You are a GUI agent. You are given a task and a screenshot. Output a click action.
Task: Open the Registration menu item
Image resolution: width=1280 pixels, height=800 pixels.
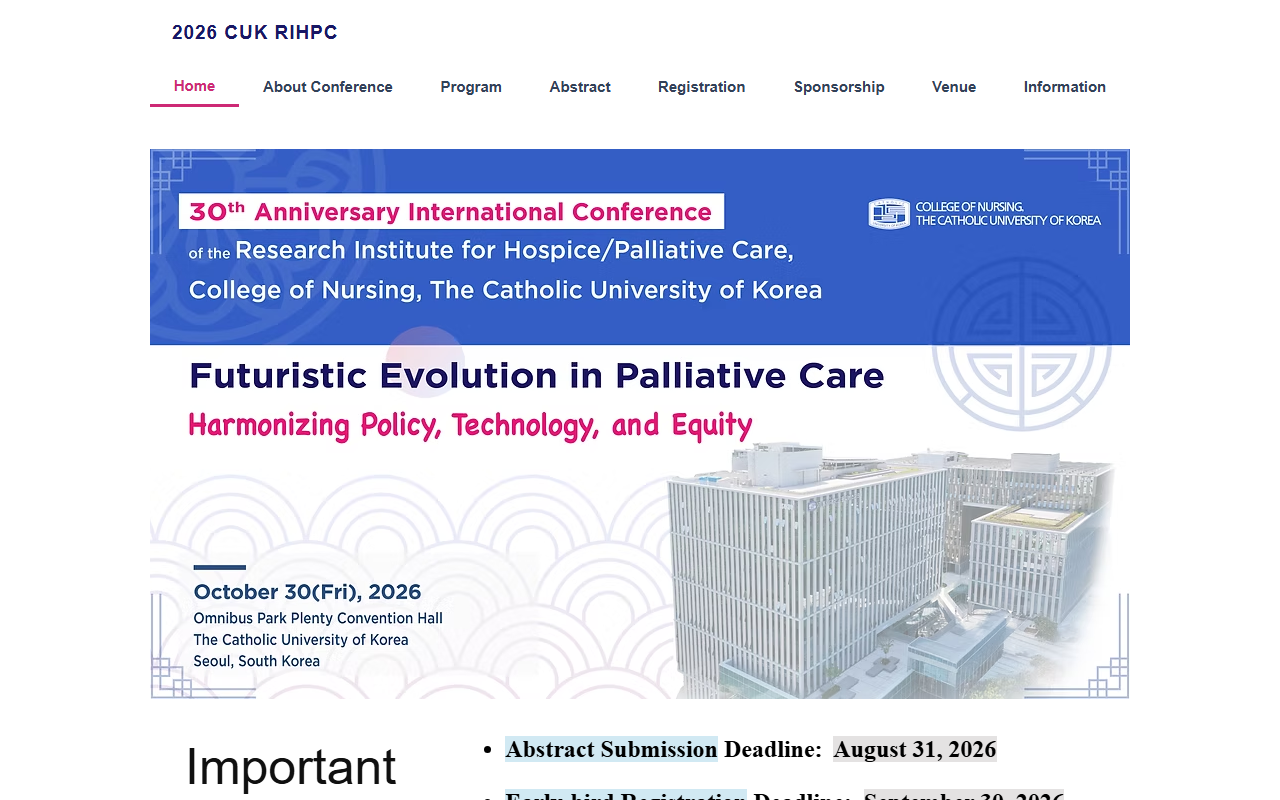(701, 87)
